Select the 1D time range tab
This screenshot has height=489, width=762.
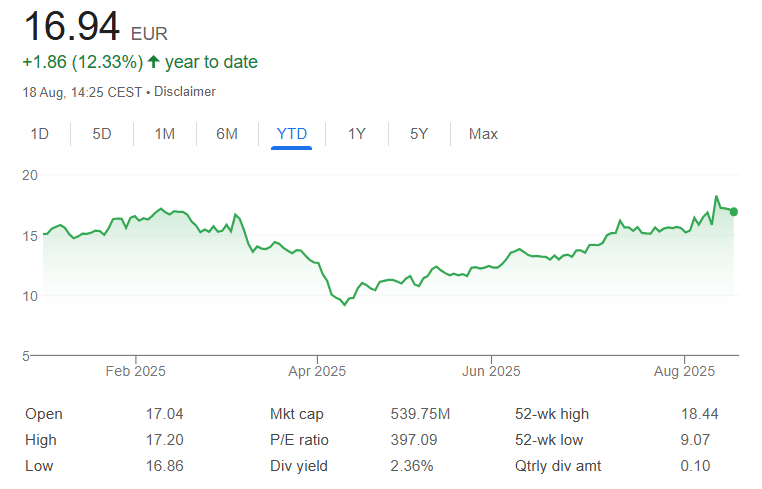40,134
